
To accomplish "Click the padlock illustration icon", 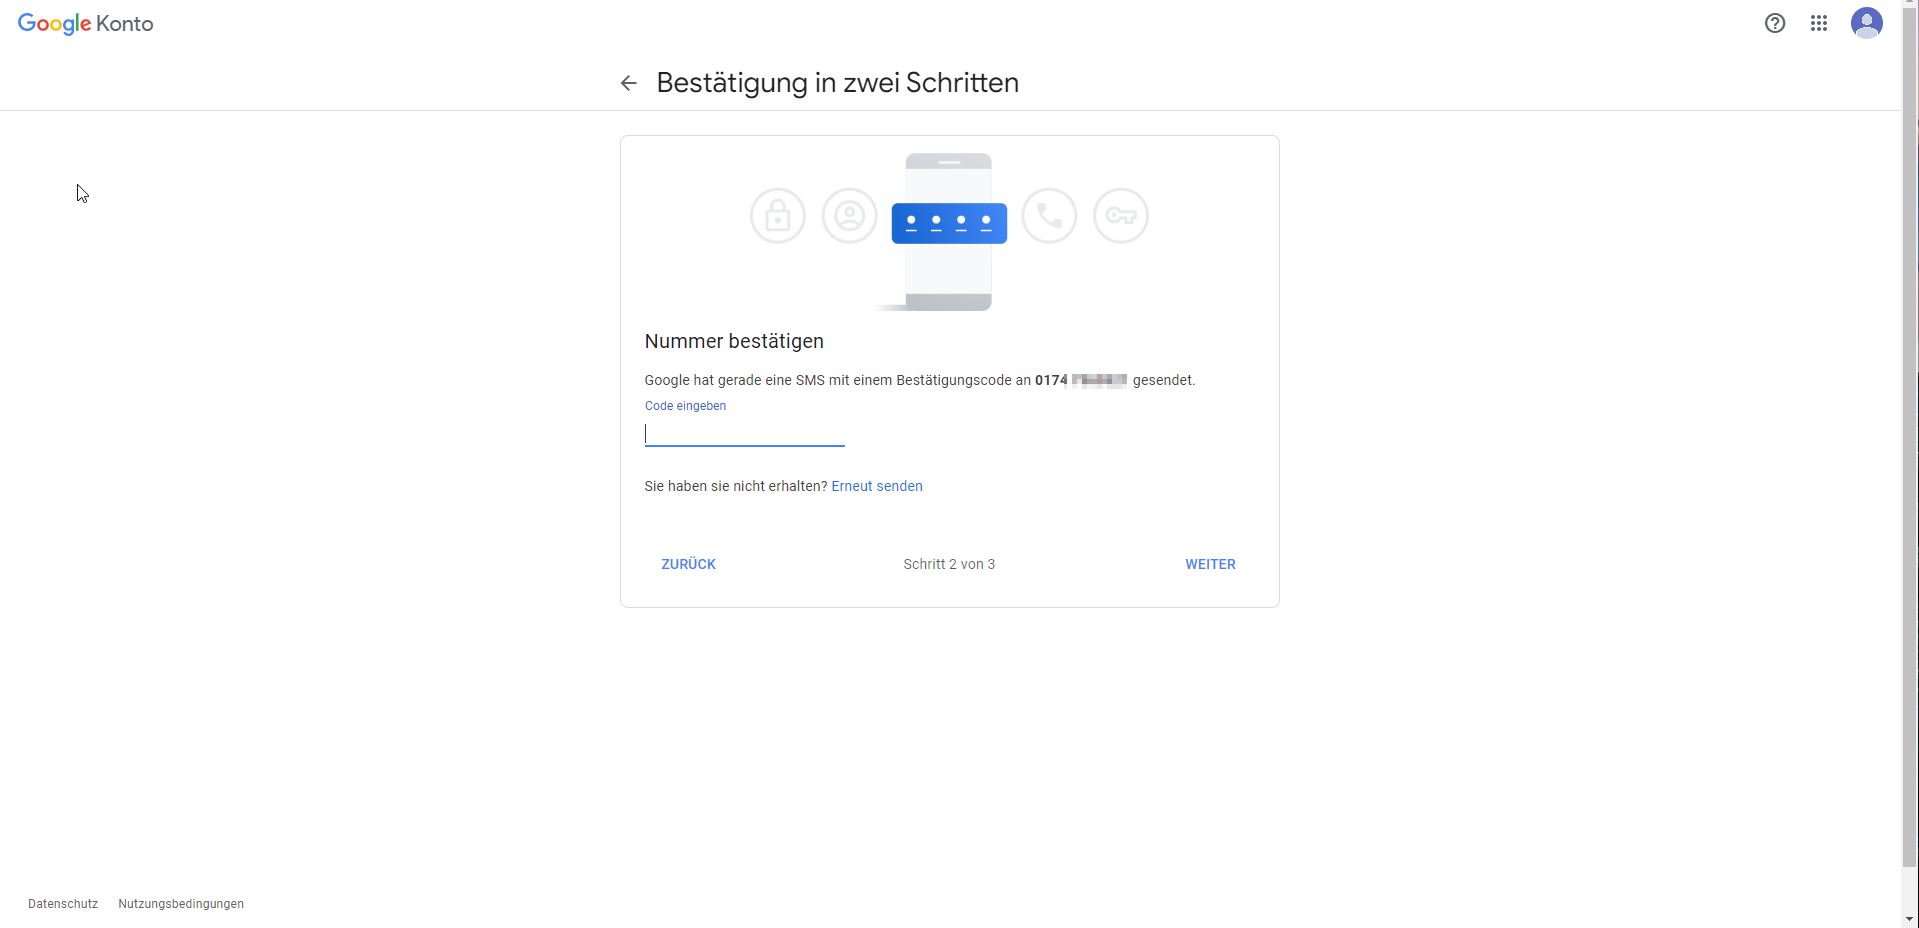I will coord(778,215).
